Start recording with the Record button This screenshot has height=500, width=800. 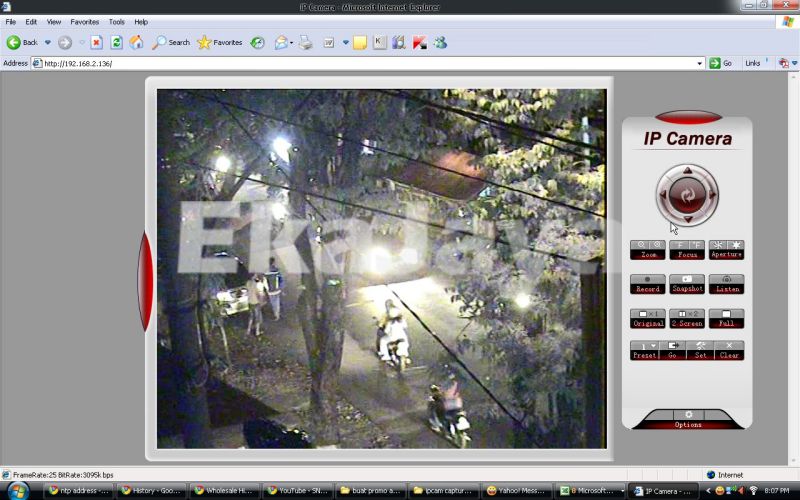tap(648, 284)
